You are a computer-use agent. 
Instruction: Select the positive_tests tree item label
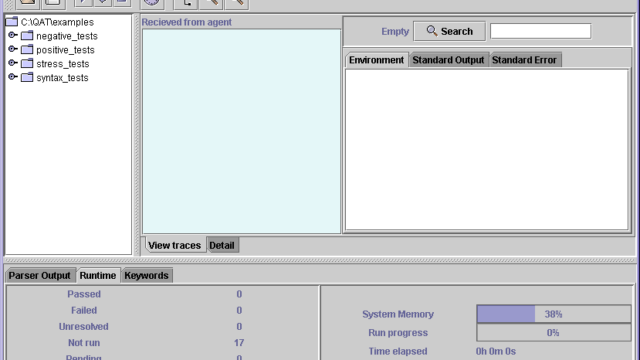click(65, 50)
